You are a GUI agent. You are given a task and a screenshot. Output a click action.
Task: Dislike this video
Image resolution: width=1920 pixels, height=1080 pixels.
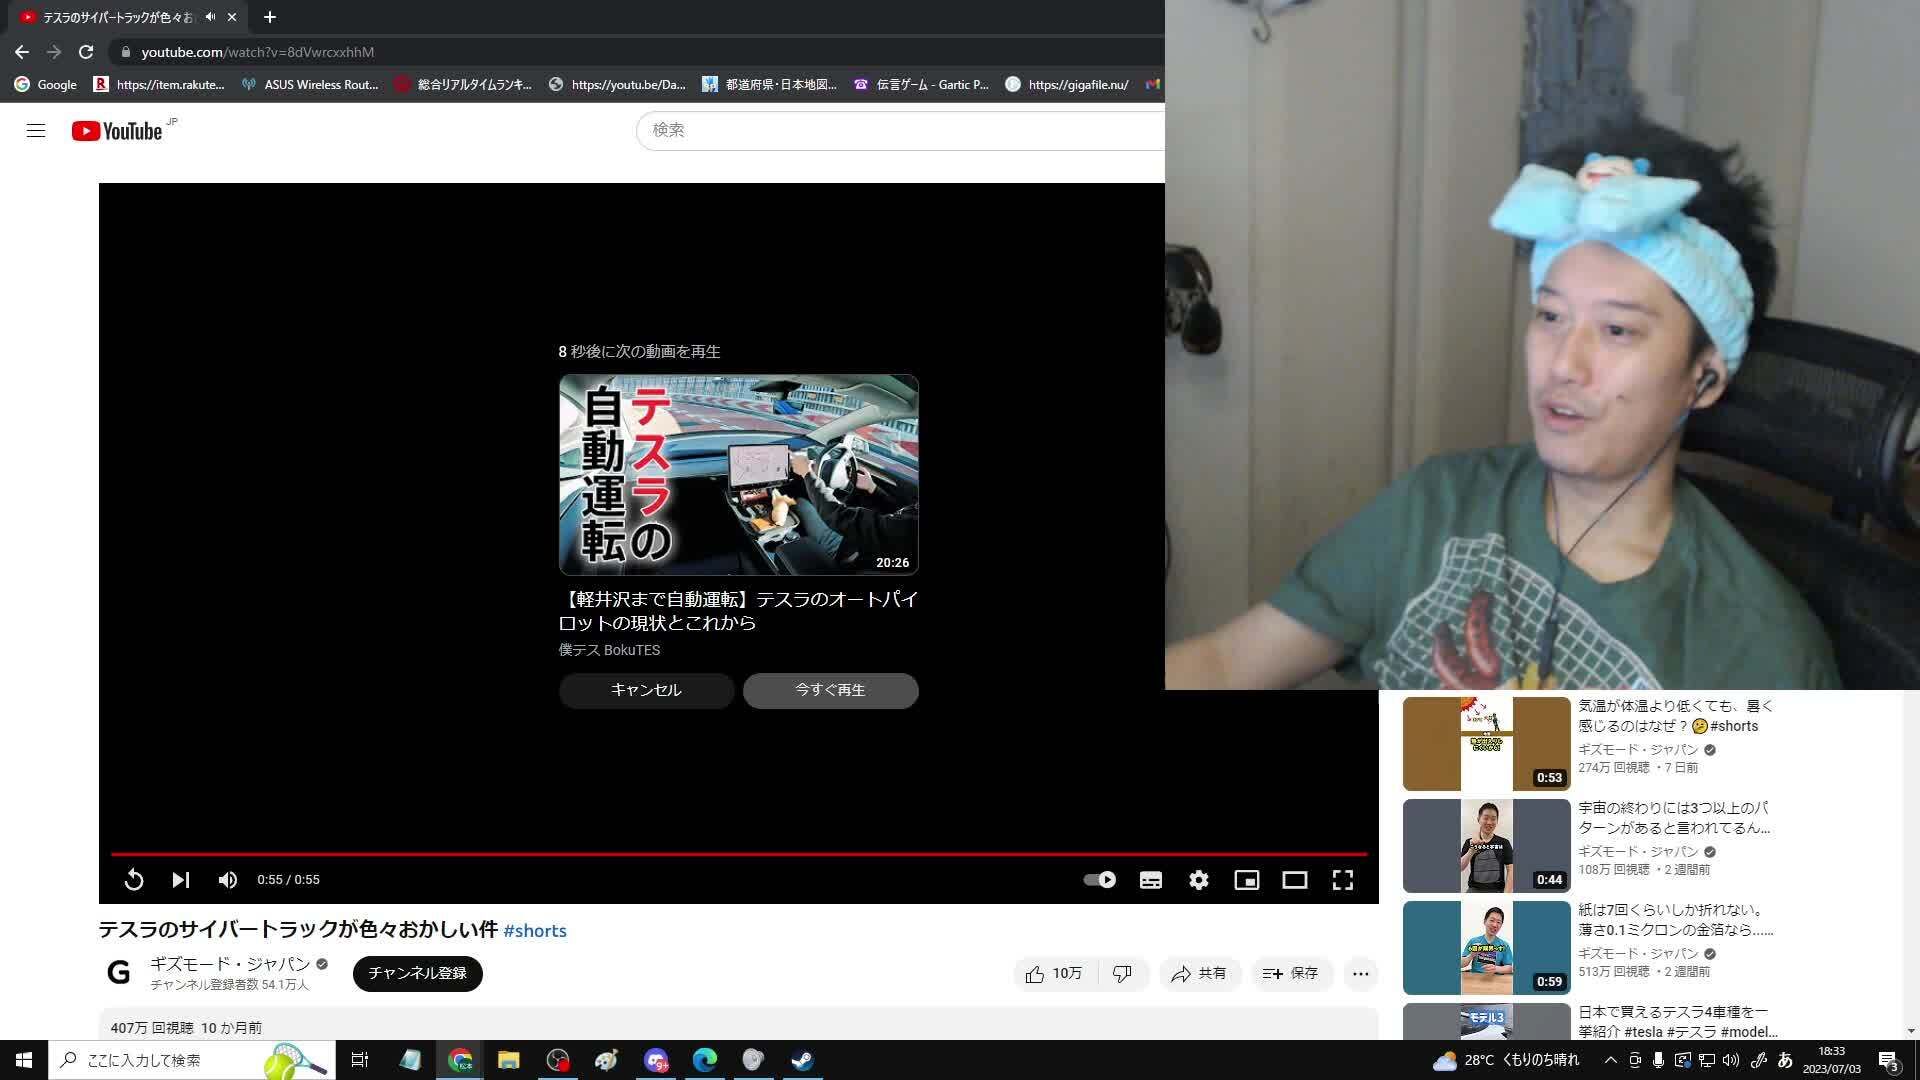(1123, 974)
